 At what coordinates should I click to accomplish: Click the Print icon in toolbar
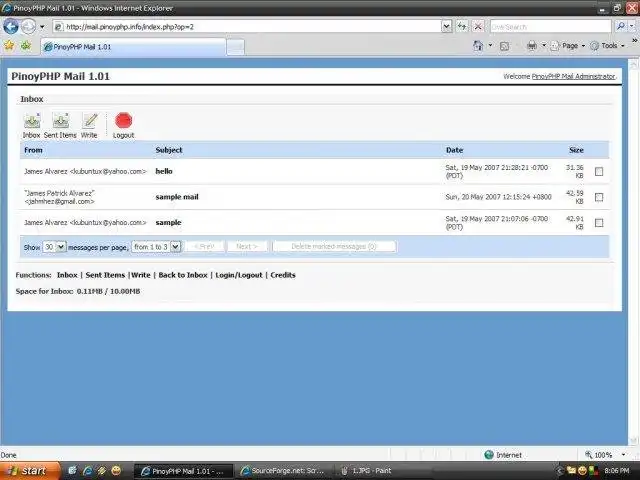[x=532, y=46]
